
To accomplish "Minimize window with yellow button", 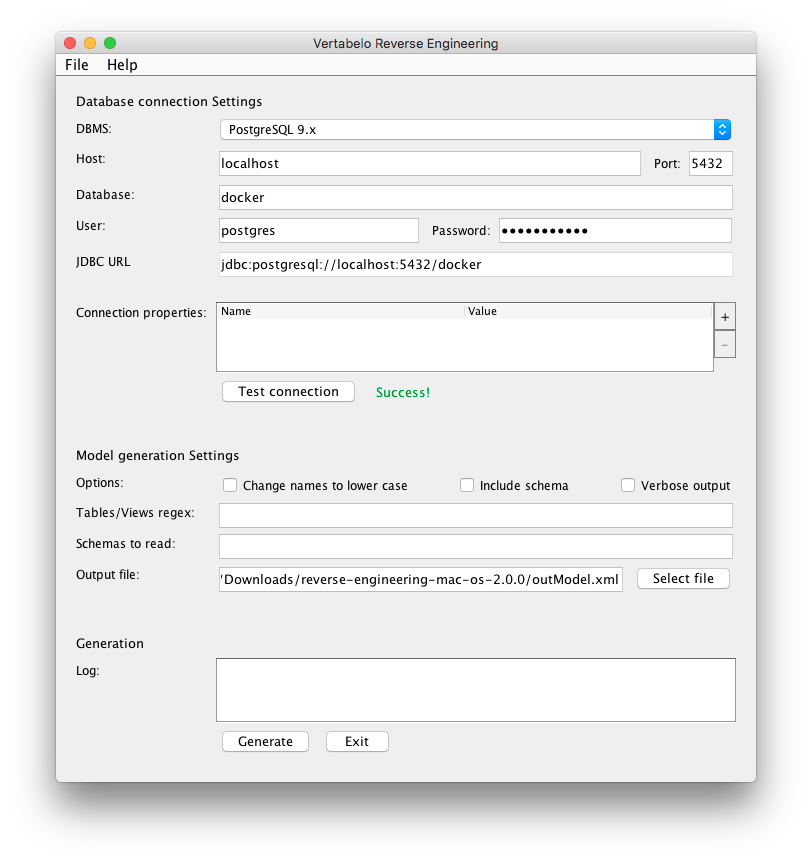I will 90,43.
